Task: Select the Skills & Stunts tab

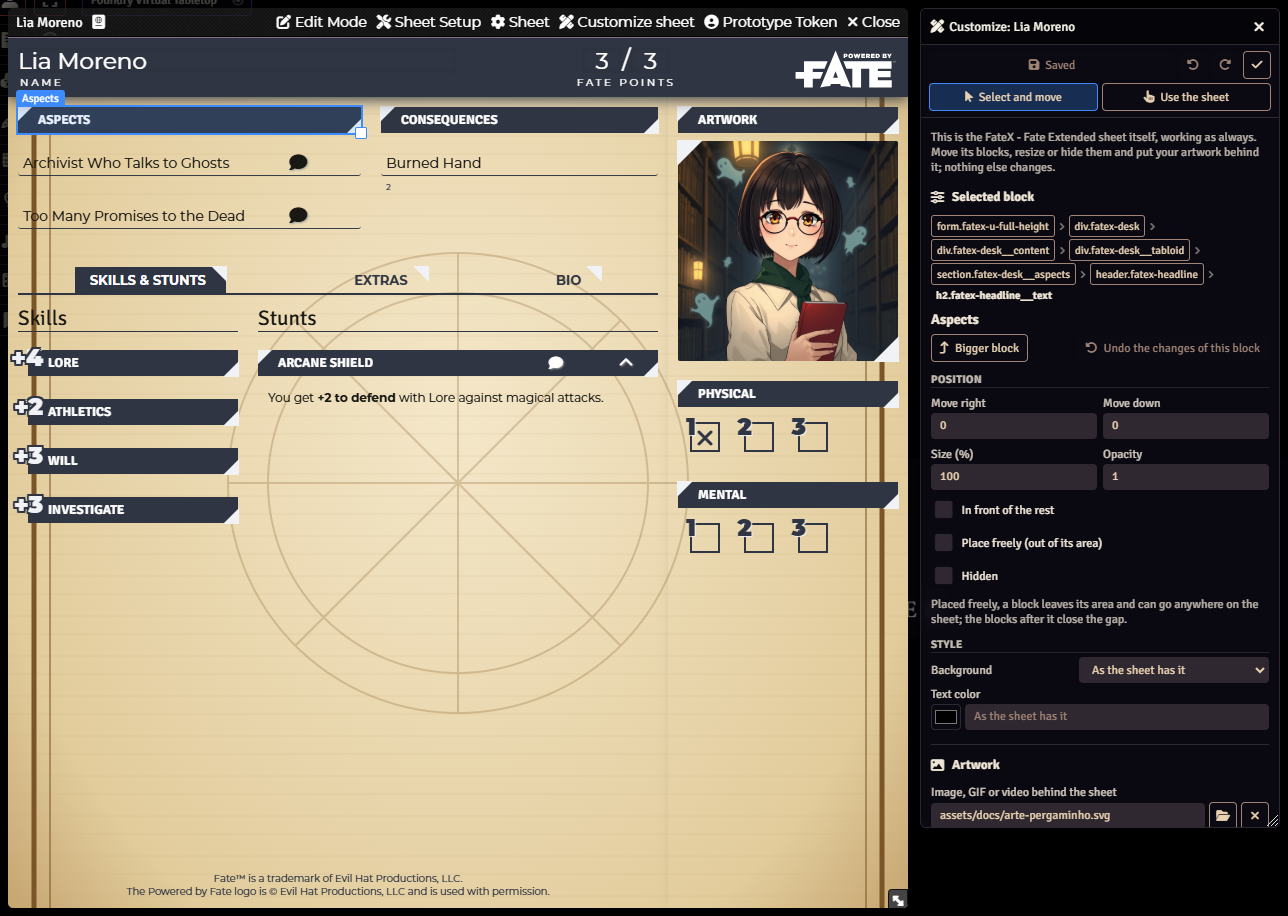Action: (x=148, y=280)
